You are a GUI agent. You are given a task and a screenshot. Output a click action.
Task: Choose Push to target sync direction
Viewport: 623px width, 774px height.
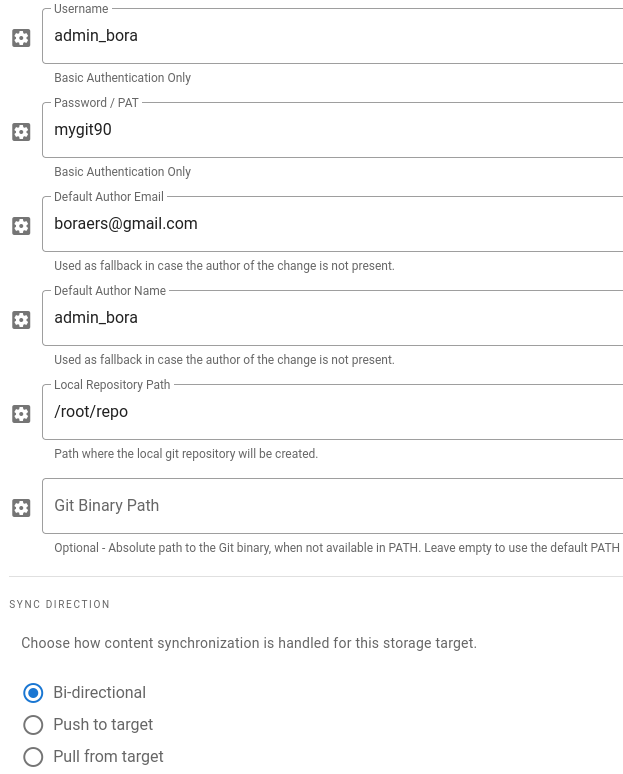(33, 725)
